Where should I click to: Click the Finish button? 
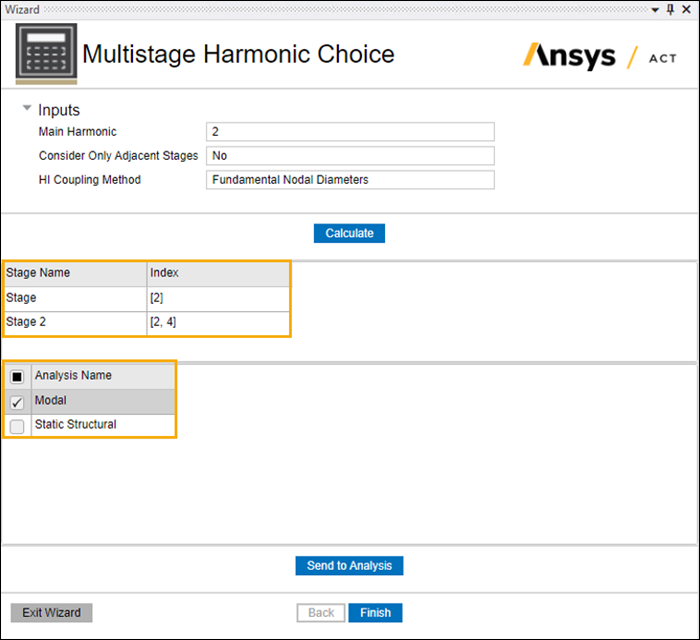coord(375,612)
